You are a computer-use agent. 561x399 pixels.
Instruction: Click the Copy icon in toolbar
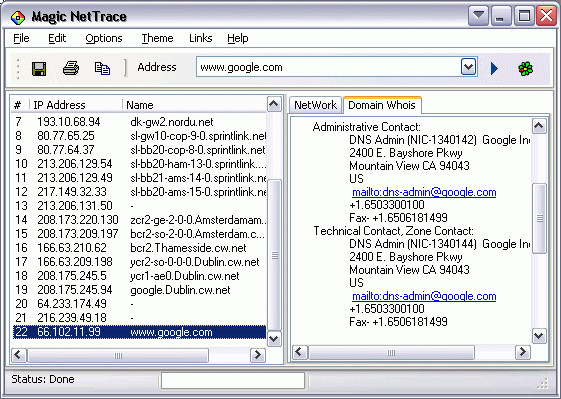coord(102,68)
